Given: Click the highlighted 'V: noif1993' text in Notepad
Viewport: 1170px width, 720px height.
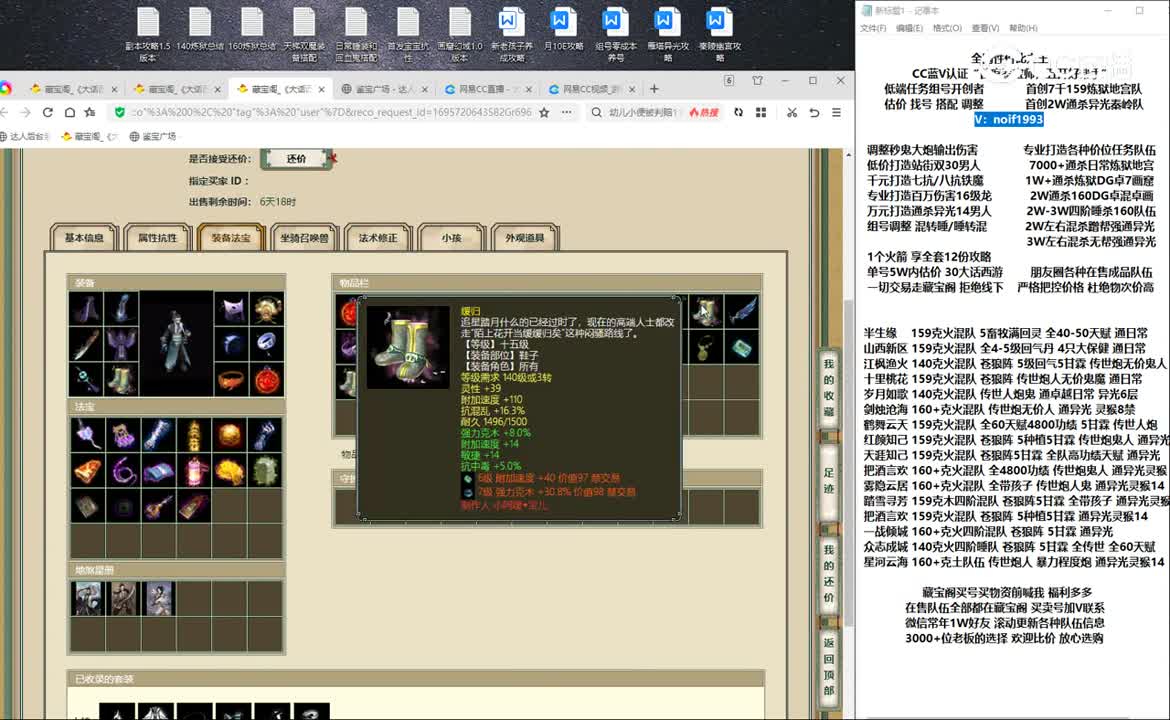Looking at the screenshot, I should tap(1008, 119).
